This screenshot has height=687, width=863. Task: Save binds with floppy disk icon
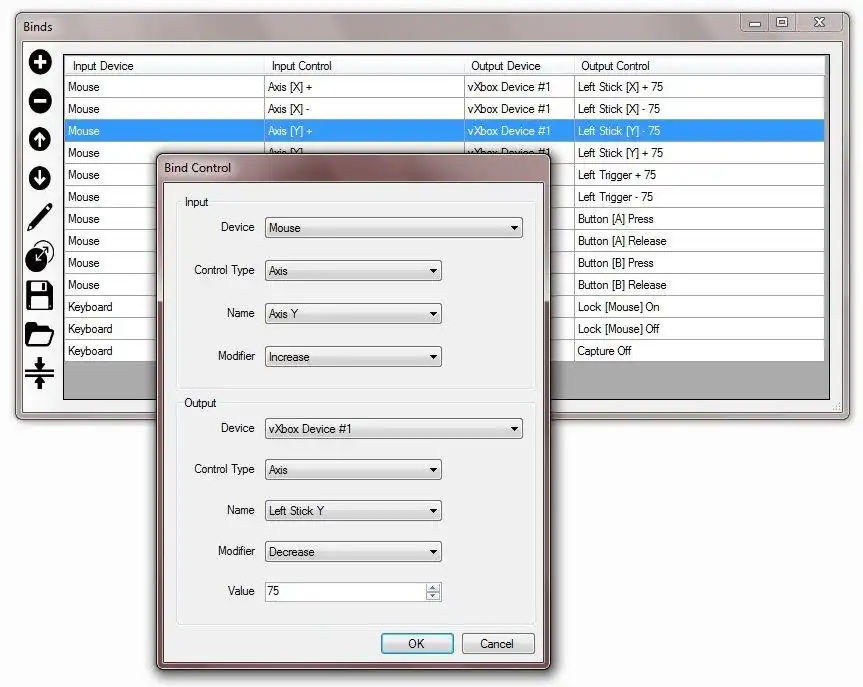40,295
